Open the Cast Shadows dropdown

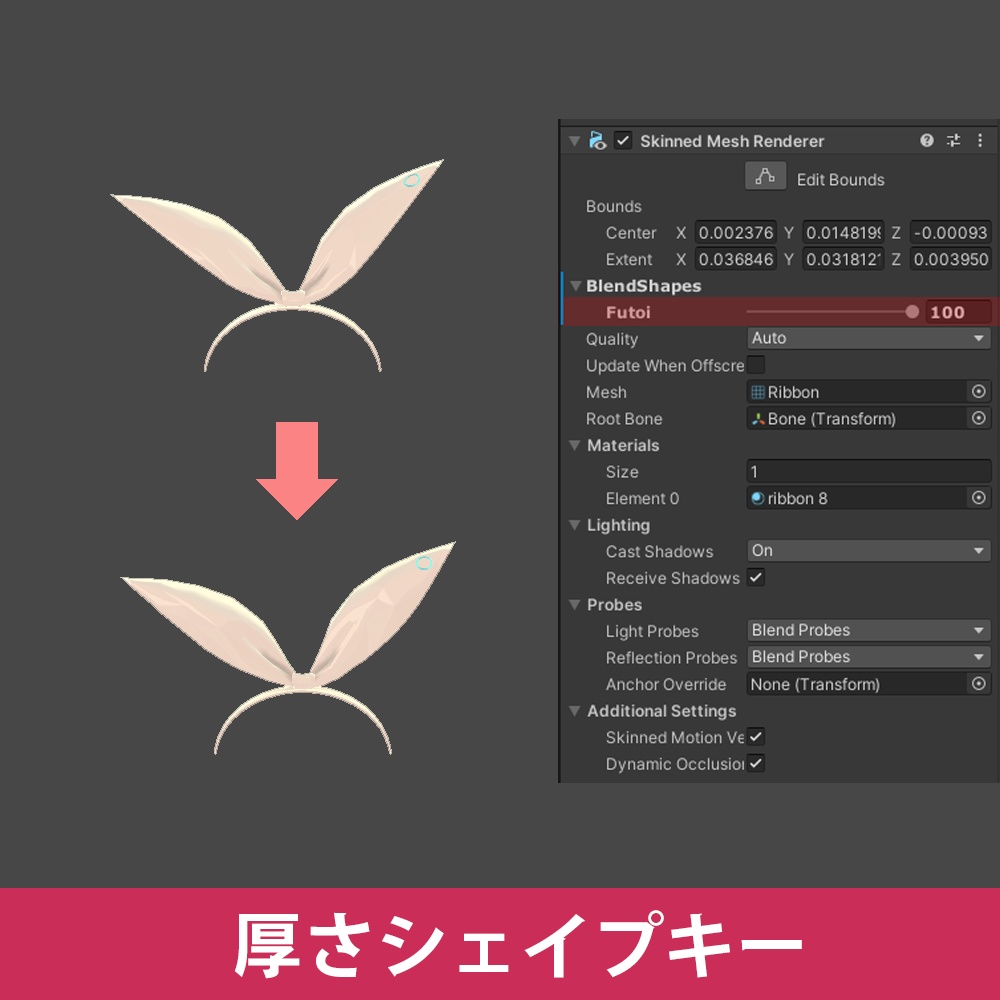point(867,551)
